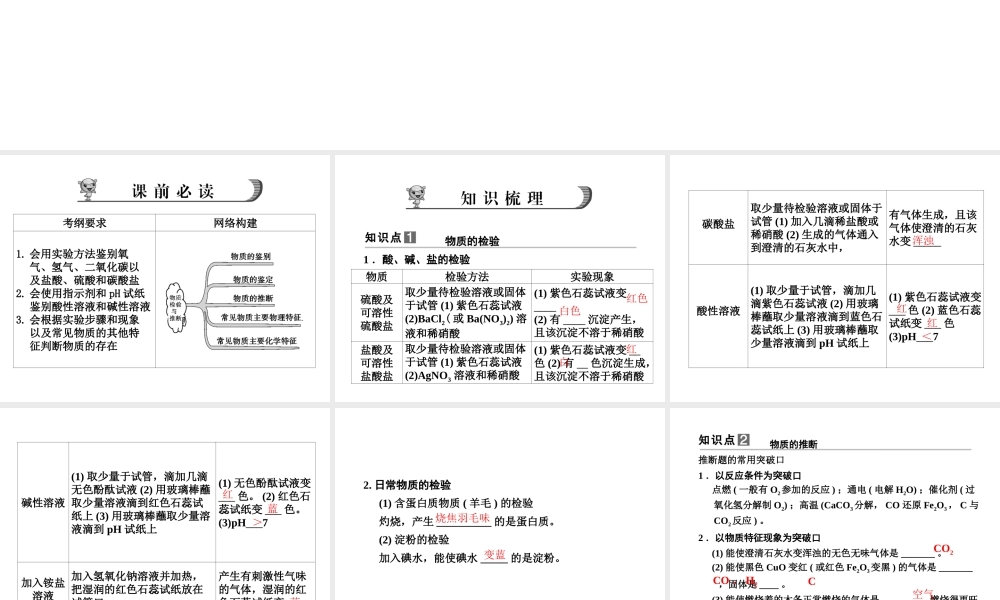Click mind map branch 物质的推断

coord(253,298)
